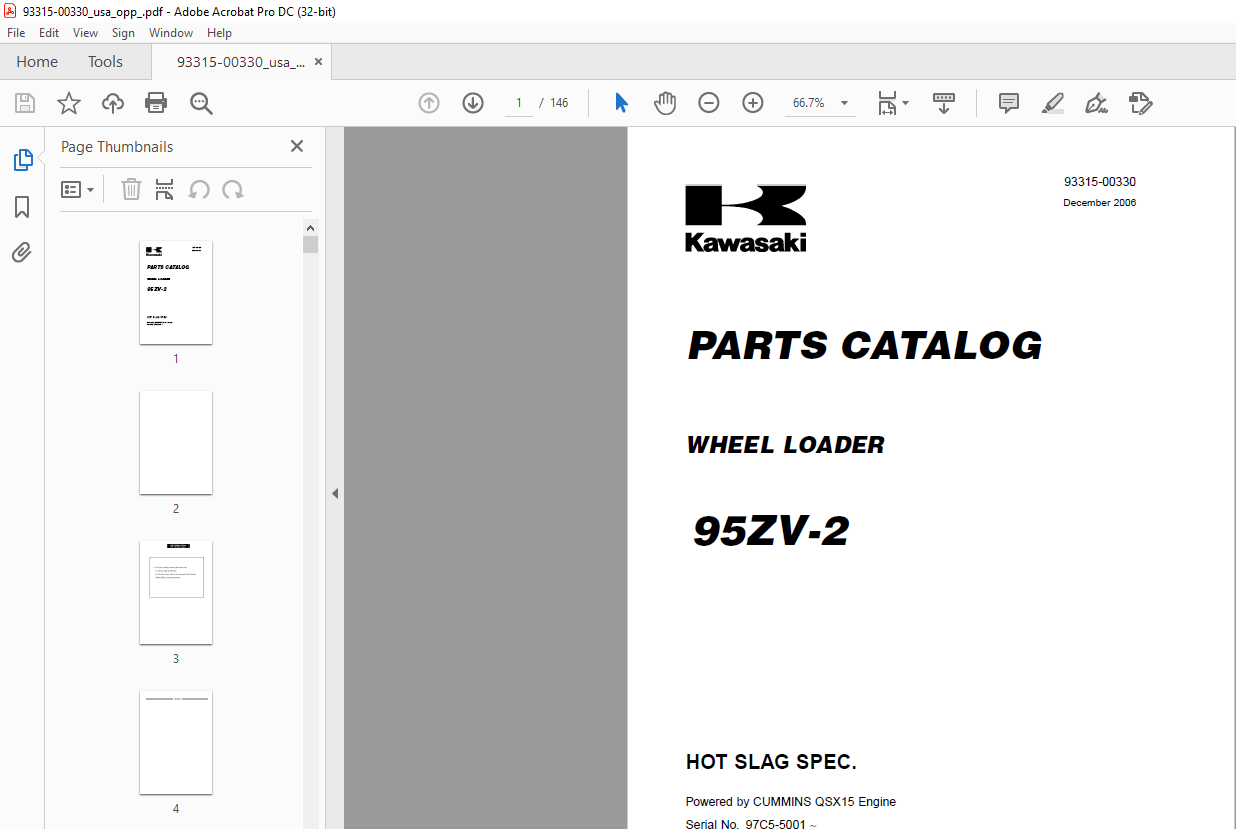Open the Bookmarks sidebar panel
The image size is (1236, 829).
[22, 207]
